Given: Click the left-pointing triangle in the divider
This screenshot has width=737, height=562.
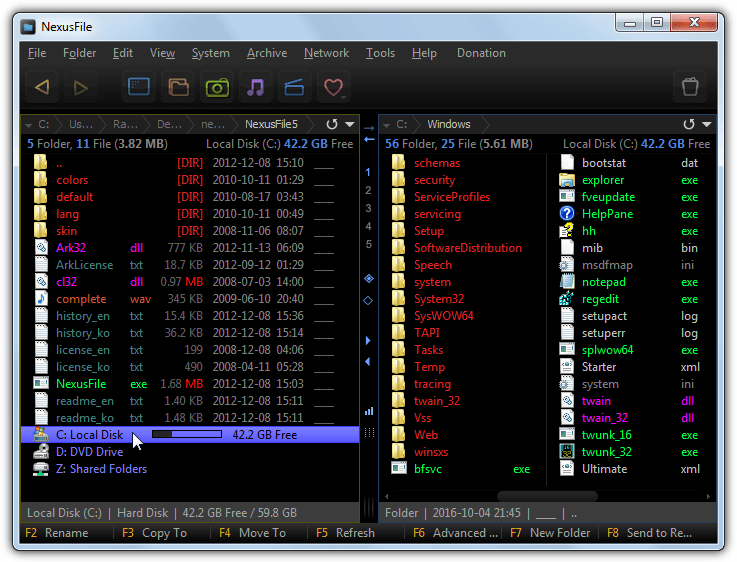Looking at the screenshot, I should click(368, 361).
